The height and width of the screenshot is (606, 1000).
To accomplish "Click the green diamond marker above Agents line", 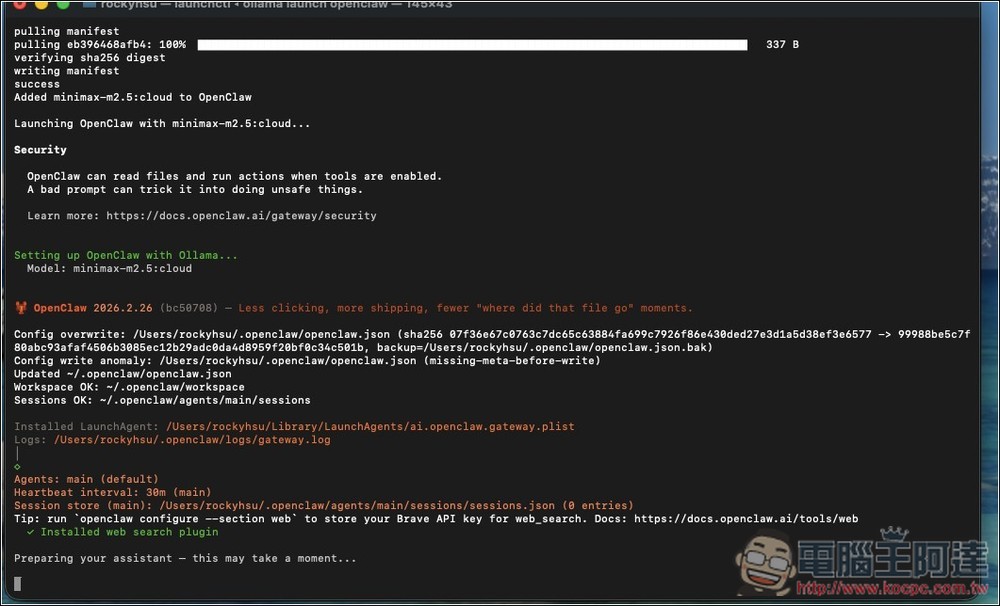I will click(17, 466).
